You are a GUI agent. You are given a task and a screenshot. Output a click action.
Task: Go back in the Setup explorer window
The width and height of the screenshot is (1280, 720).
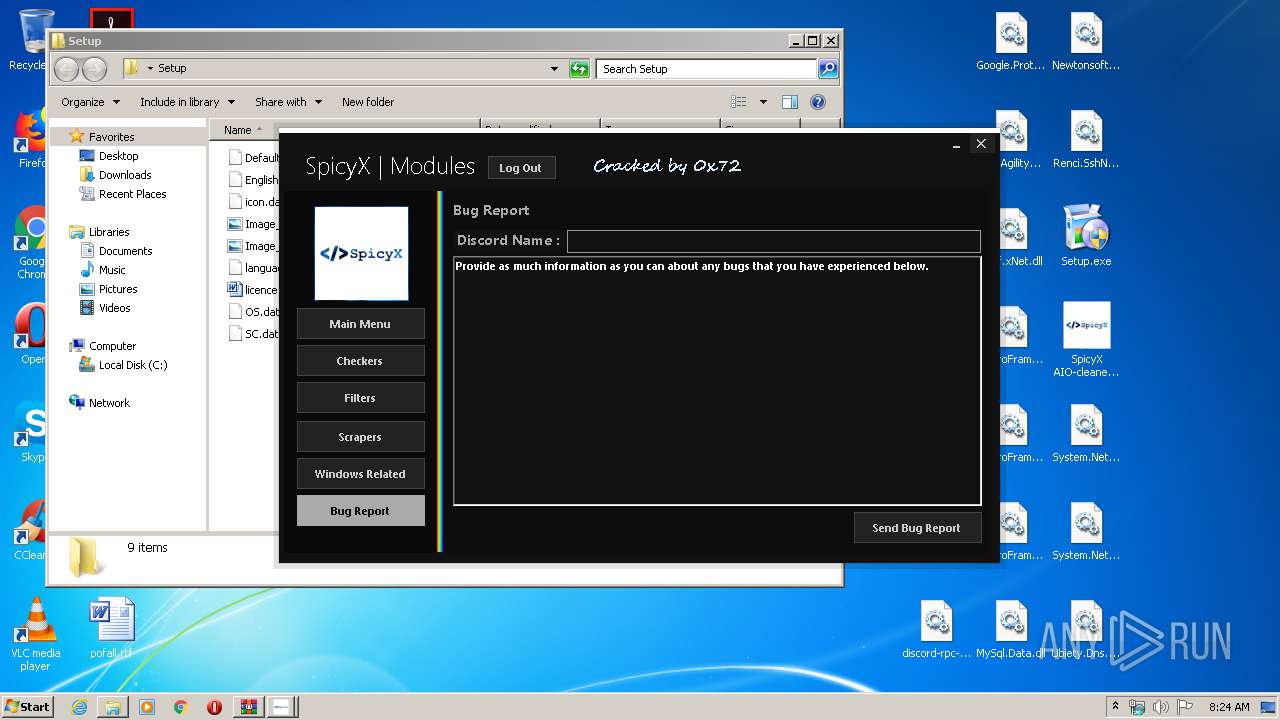click(x=67, y=69)
